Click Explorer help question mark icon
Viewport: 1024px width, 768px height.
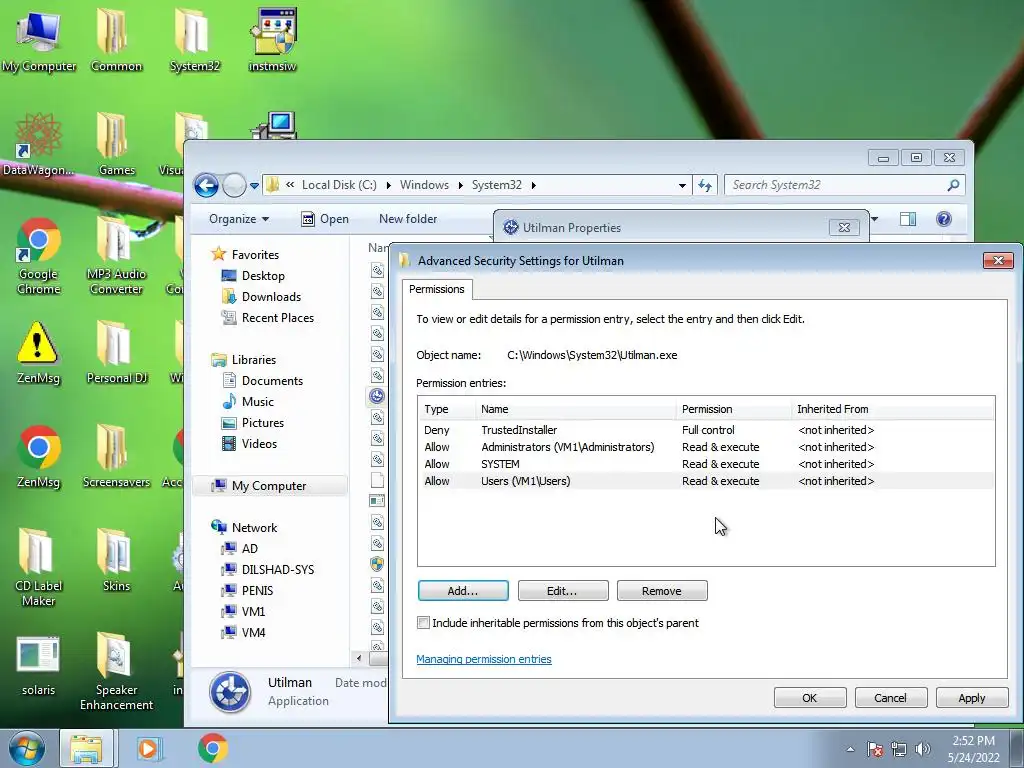click(x=944, y=219)
